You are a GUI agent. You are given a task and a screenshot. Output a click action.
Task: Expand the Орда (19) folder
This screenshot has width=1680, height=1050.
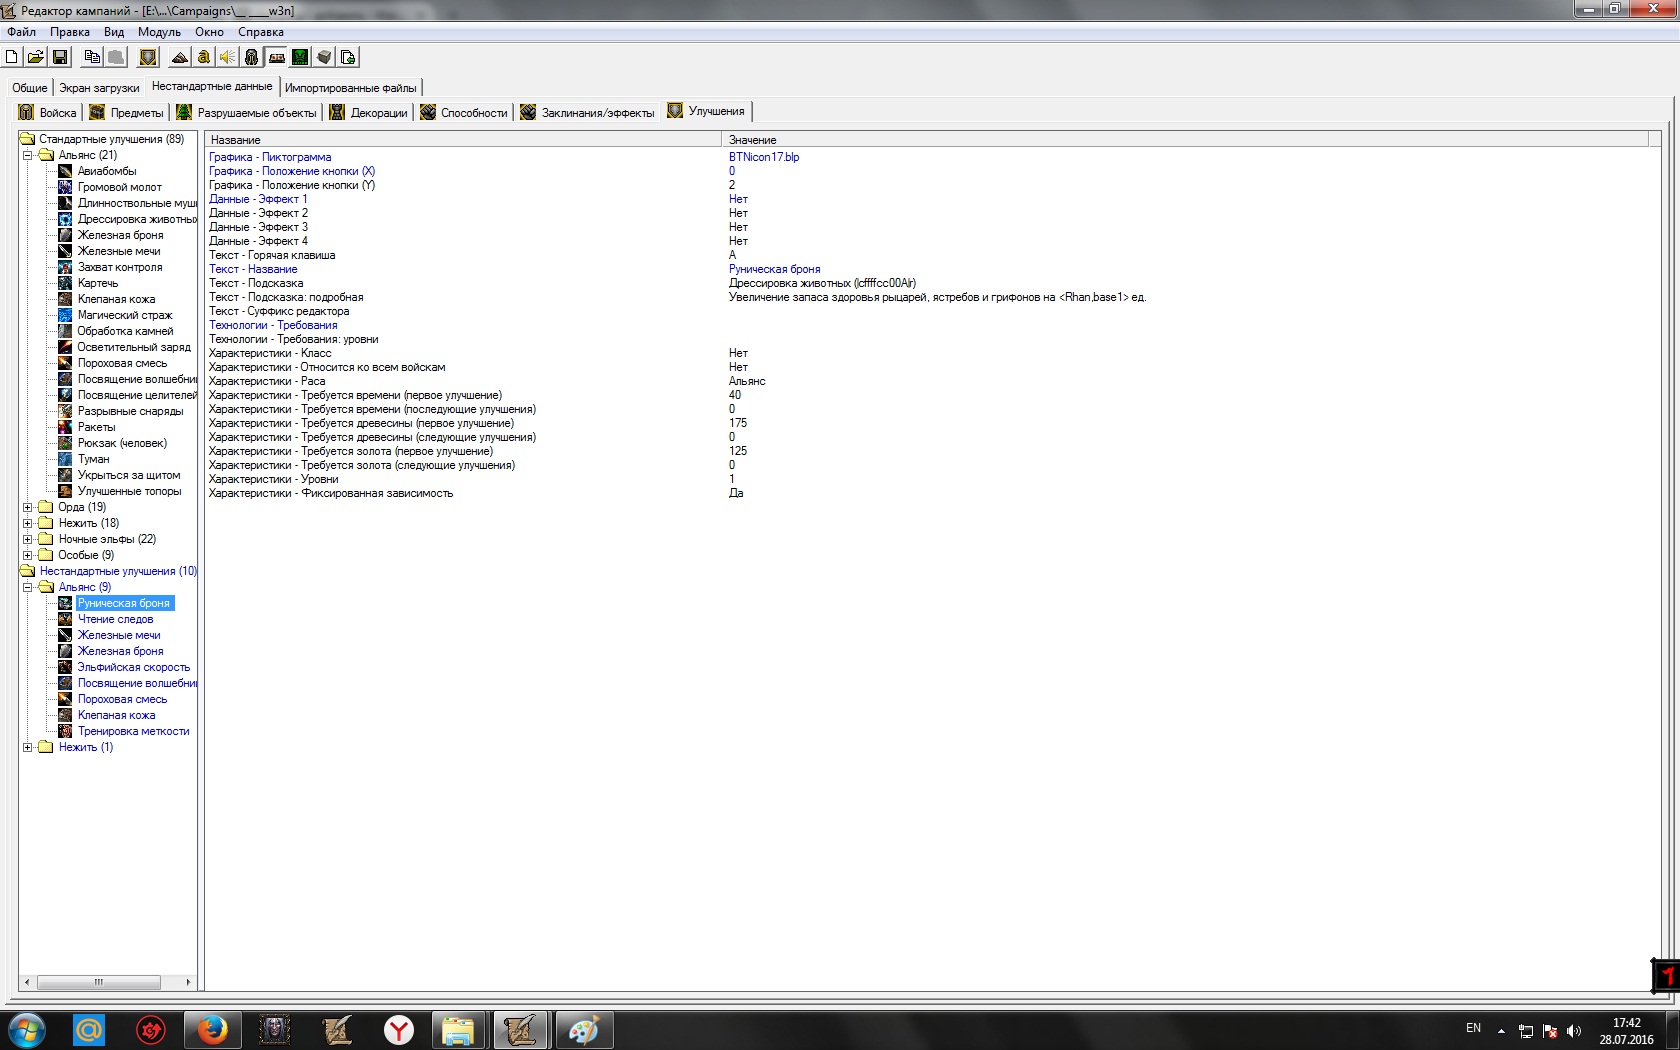pyautogui.click(x=28, y=507)
